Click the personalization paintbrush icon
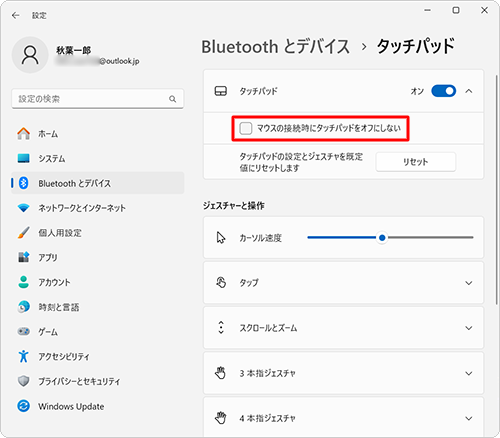This screenshot has height=438, width=500. click(24, 233)
